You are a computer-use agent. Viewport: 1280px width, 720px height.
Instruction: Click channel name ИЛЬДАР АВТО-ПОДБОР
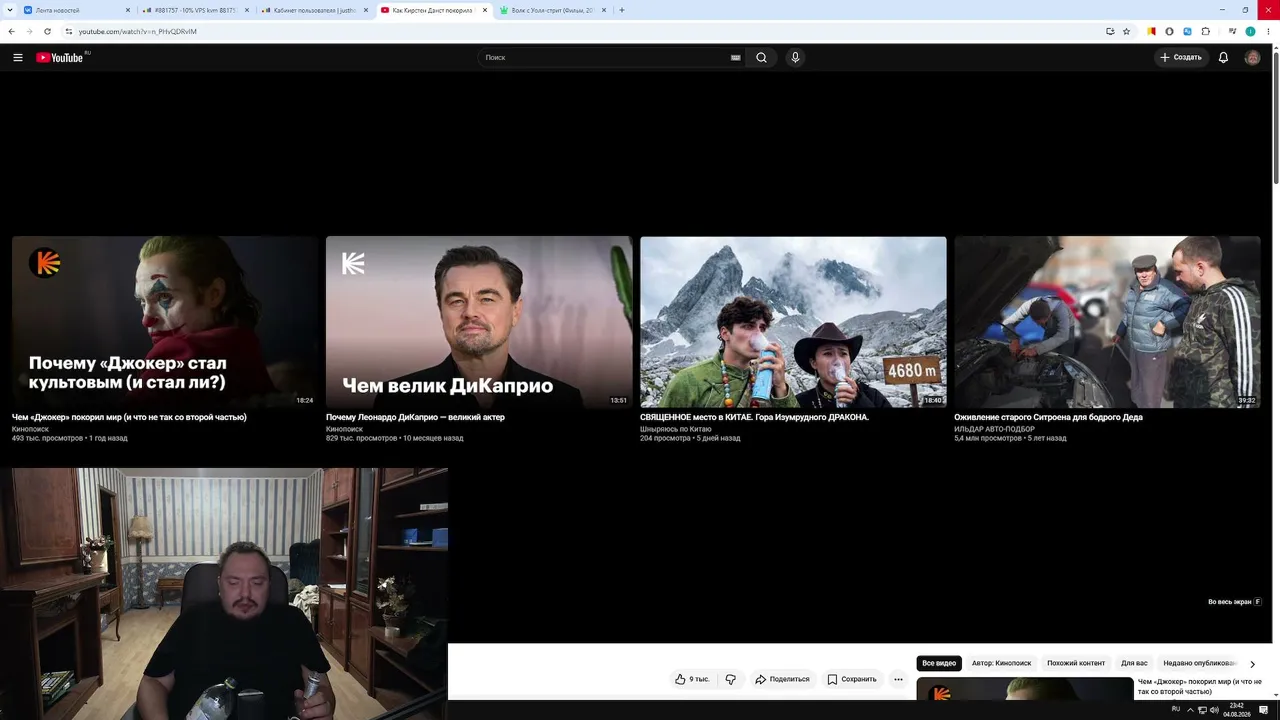[x=994, y=429]
